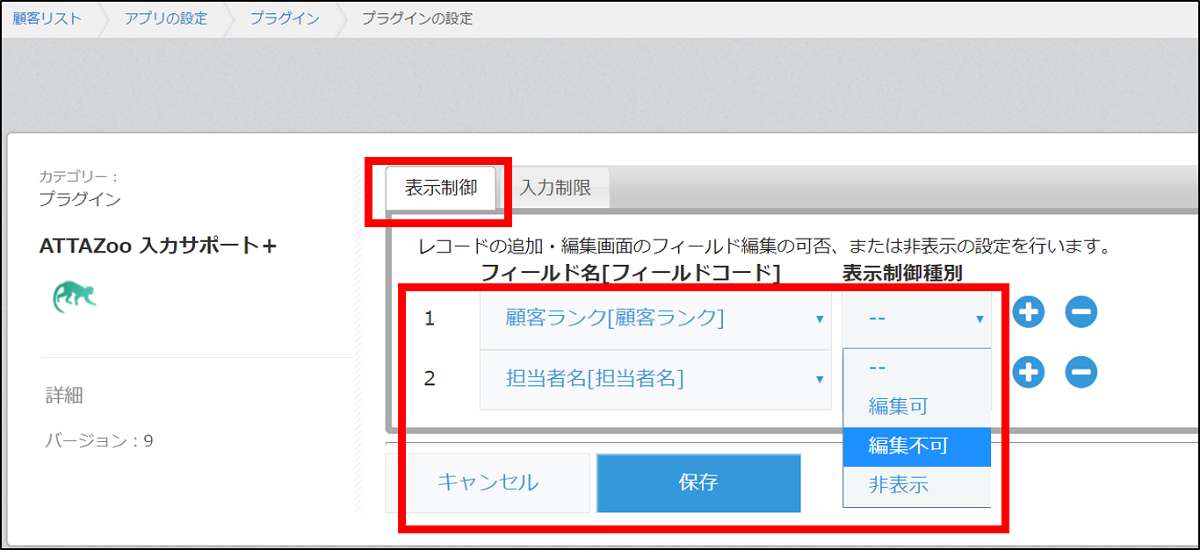The width and height of the screenshot is (1200, 550).
Task: Remove the 顧客ランク row with minus icon
Action: click(x=1080, y=313)
